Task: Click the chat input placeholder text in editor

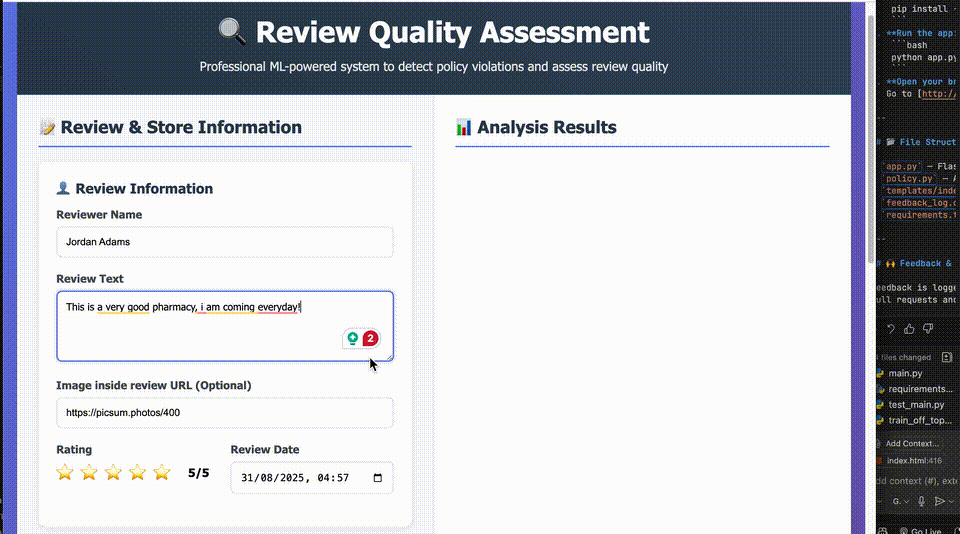Action: tap(917, 481)
